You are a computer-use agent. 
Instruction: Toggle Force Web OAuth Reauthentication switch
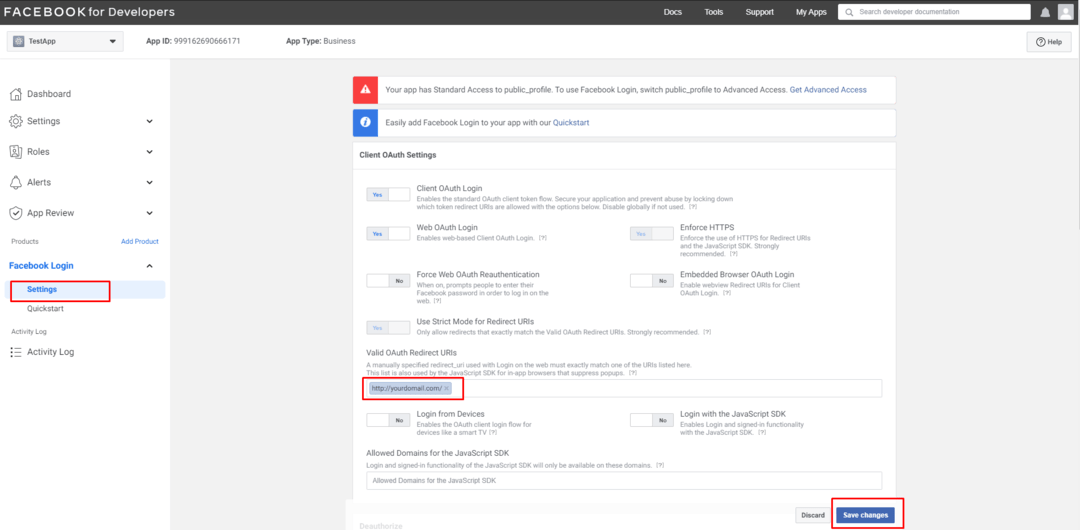(388, 281)
